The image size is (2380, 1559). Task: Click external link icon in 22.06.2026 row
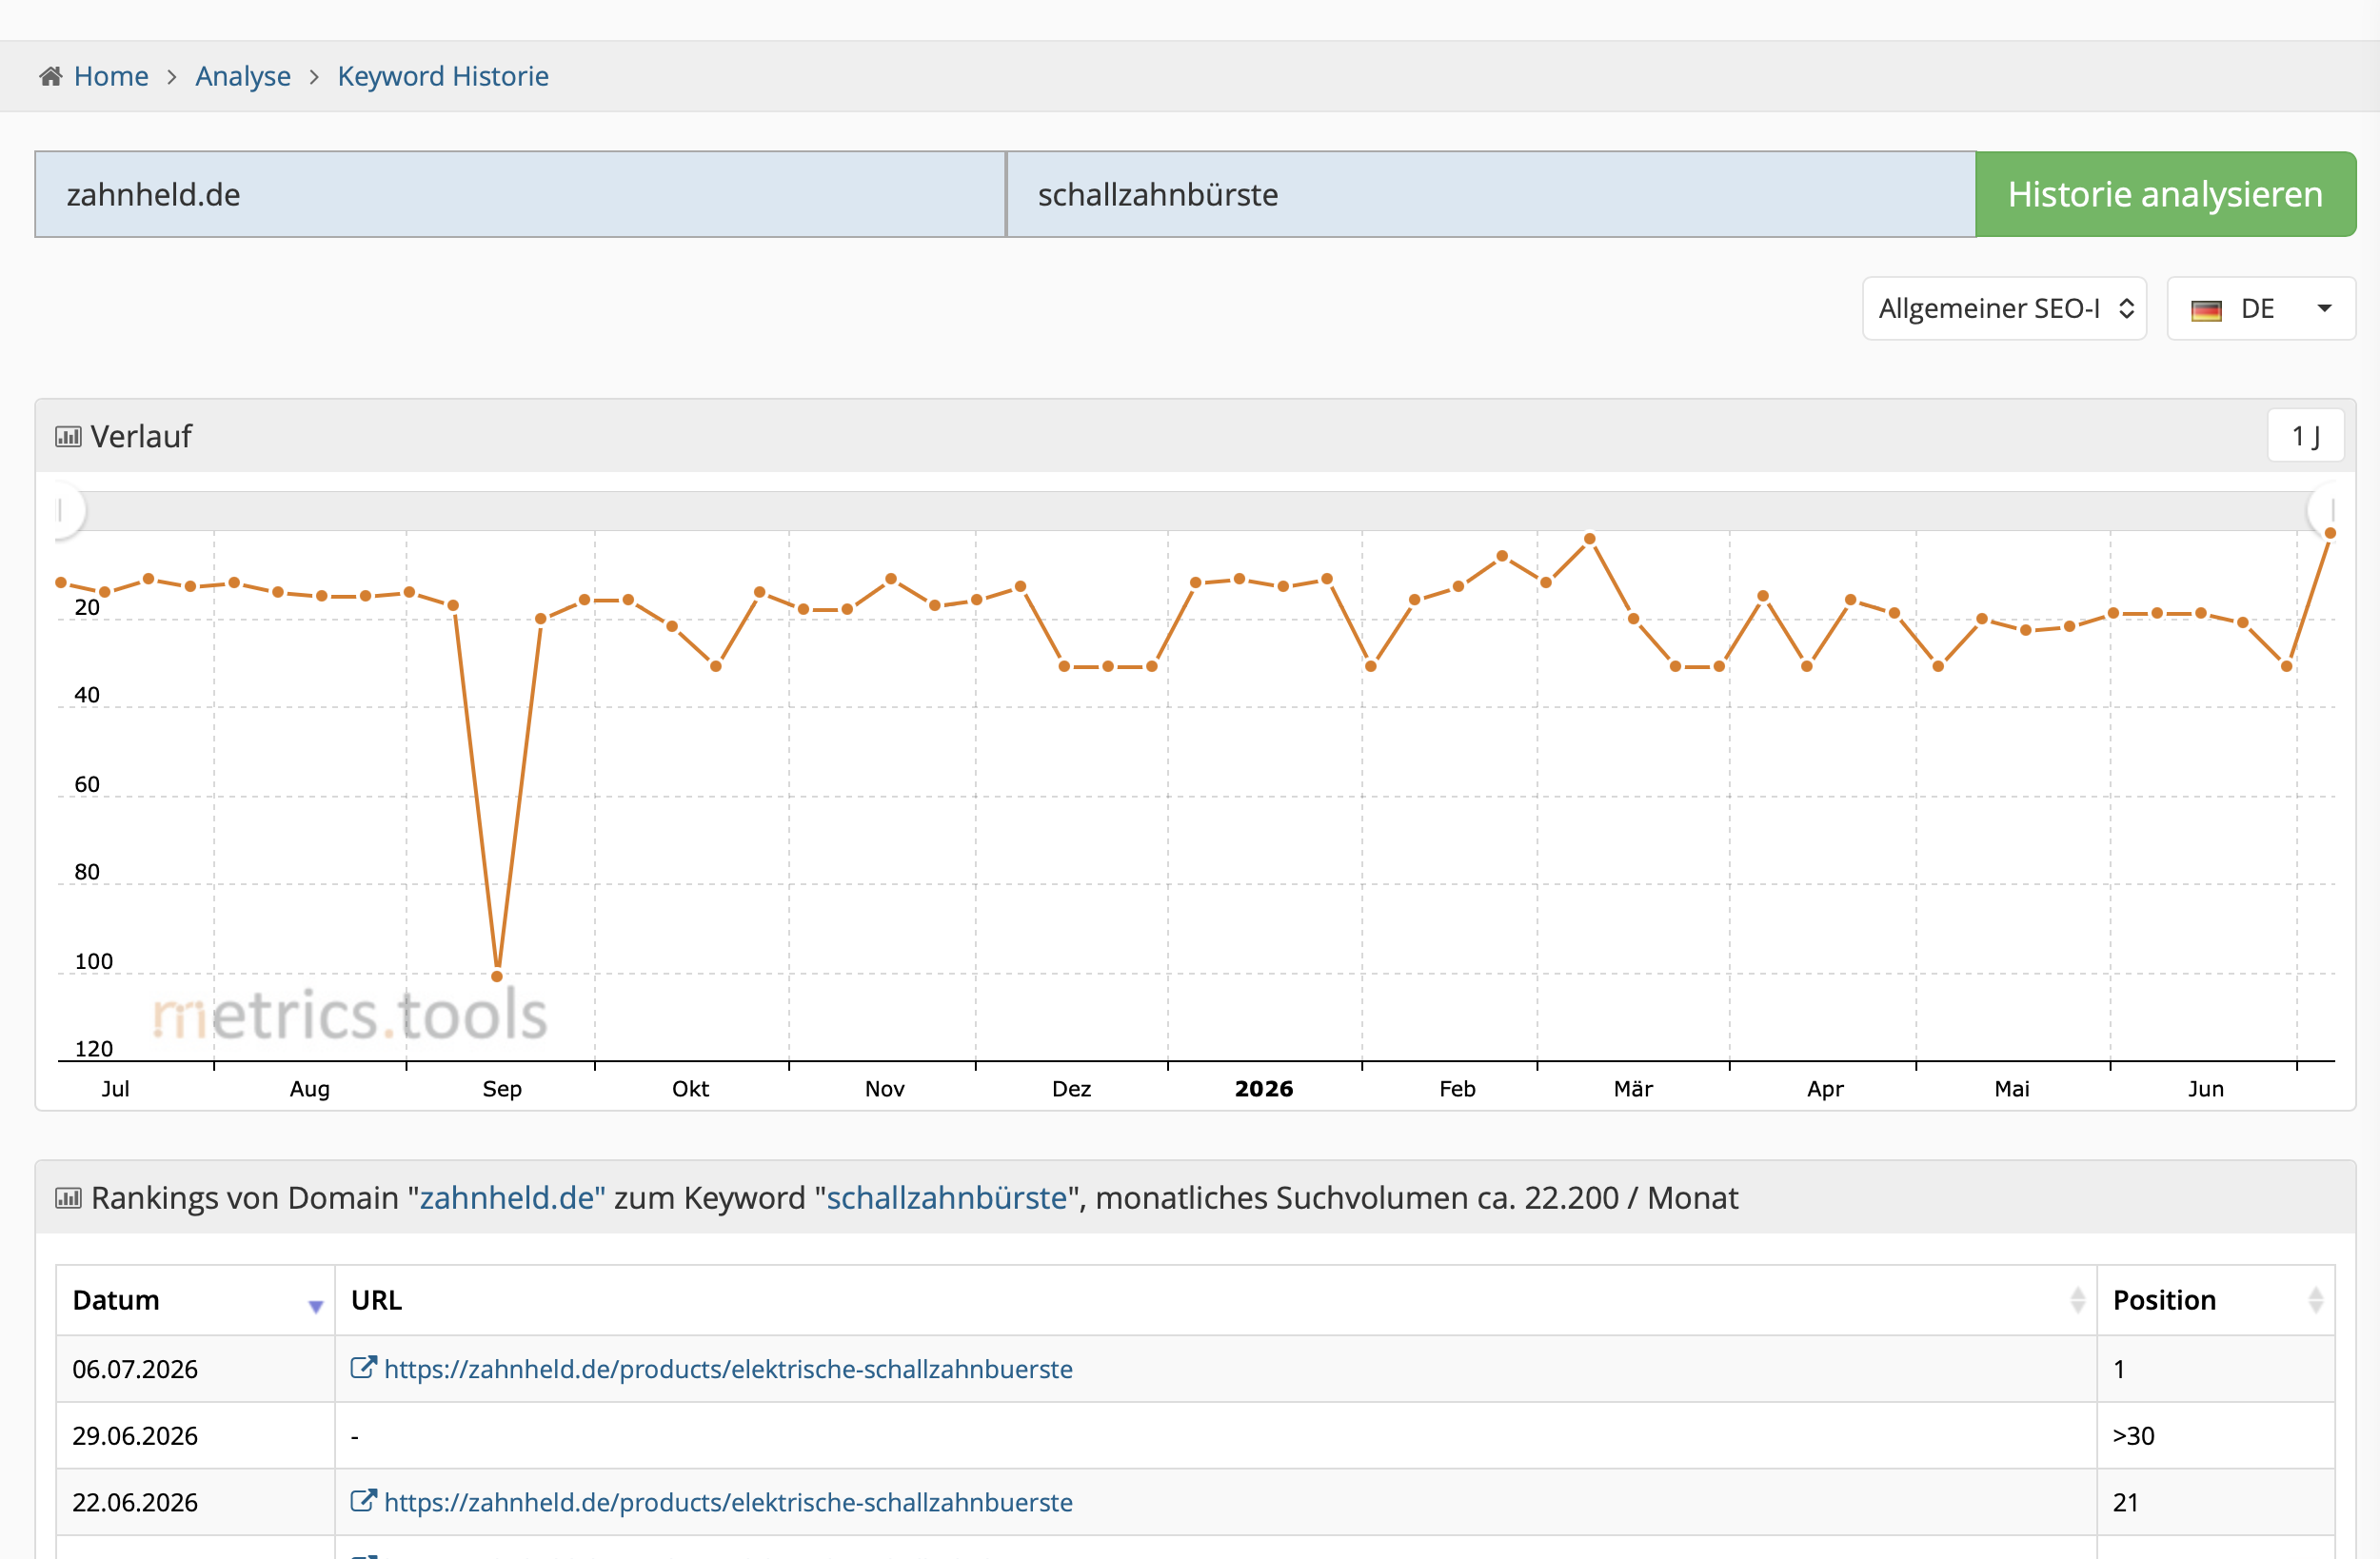click(x=363, y=1499)
